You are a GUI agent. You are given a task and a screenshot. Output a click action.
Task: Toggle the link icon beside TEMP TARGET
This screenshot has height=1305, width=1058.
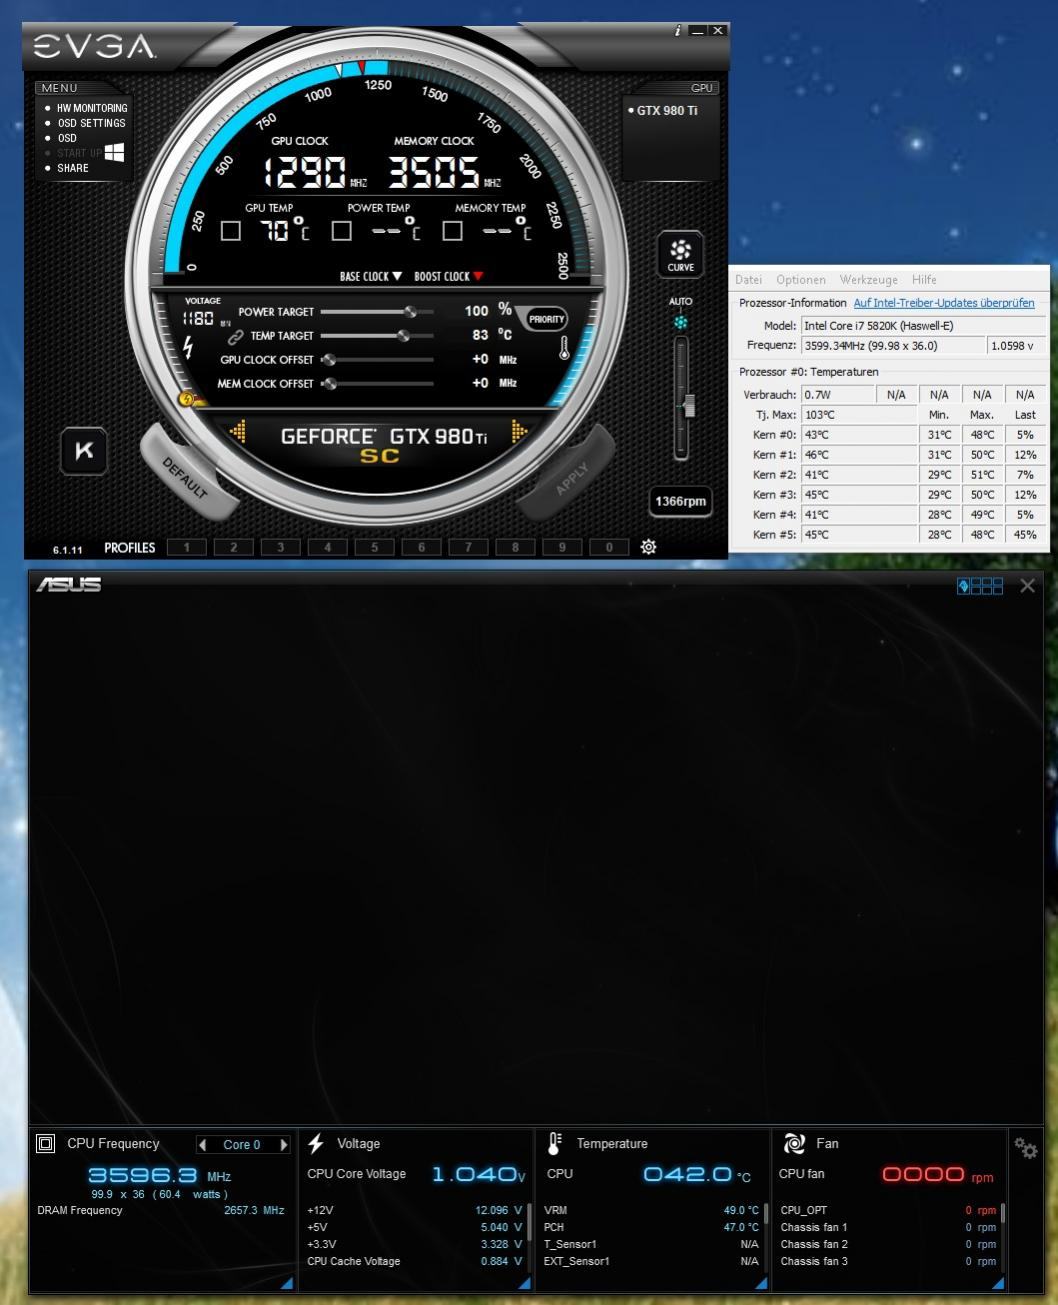point(236,336)
